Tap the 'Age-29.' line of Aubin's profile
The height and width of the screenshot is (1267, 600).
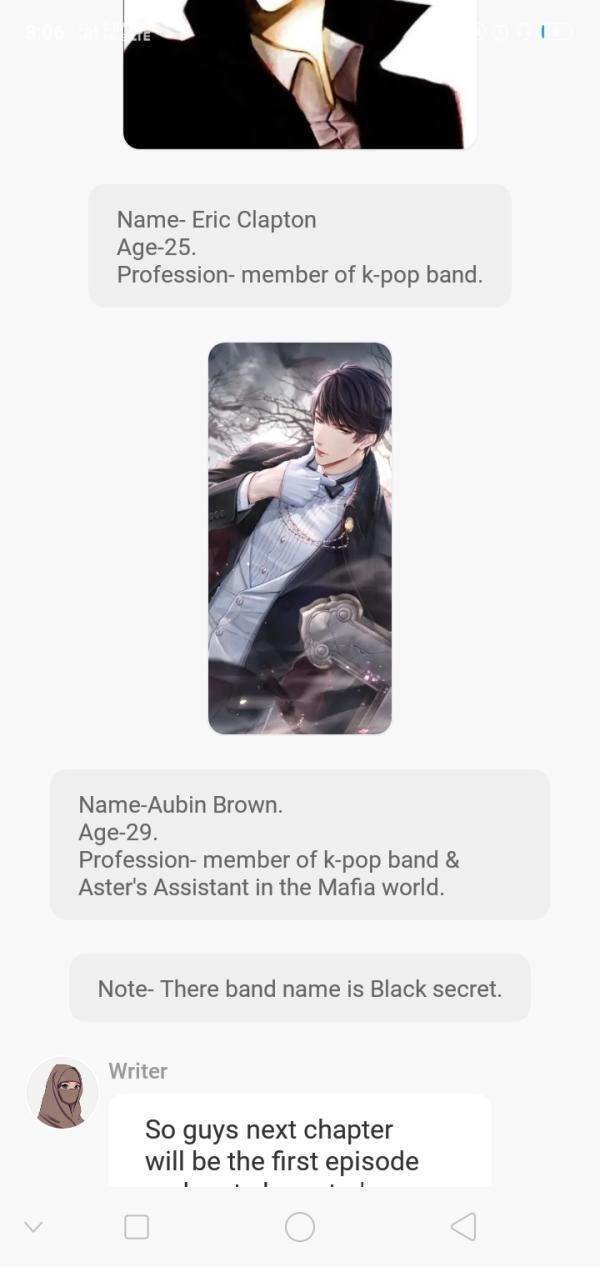point(119,832)
